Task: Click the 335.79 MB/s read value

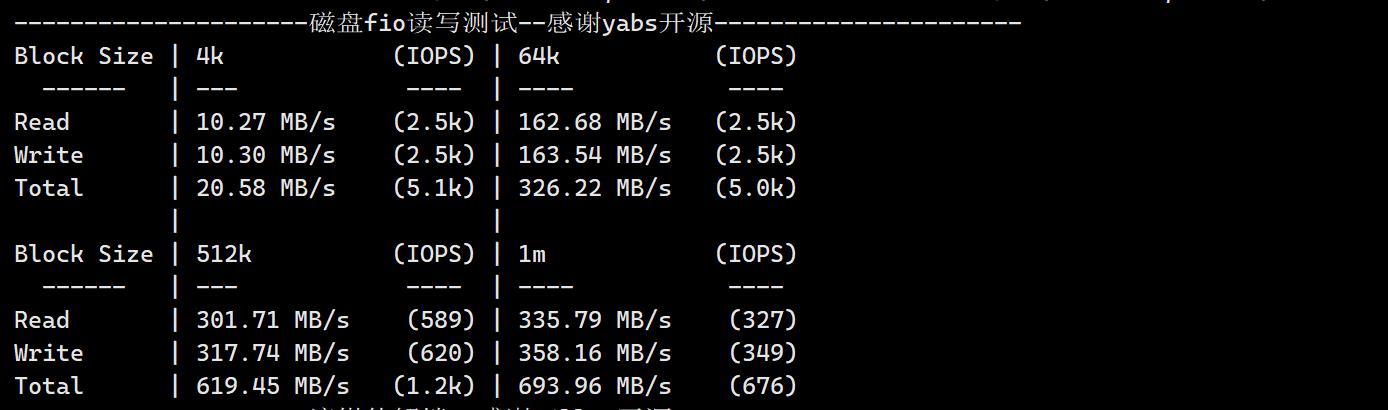Action: [x=594, y=320]
